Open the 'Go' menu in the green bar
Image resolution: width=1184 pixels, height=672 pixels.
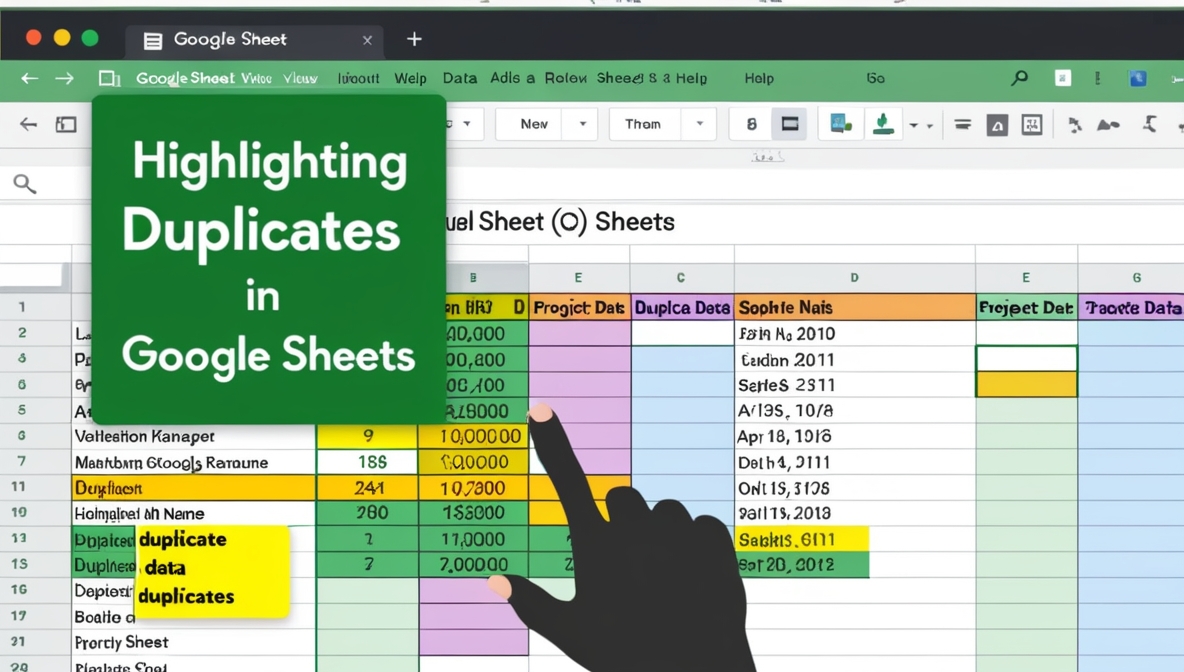pos(875,78)
